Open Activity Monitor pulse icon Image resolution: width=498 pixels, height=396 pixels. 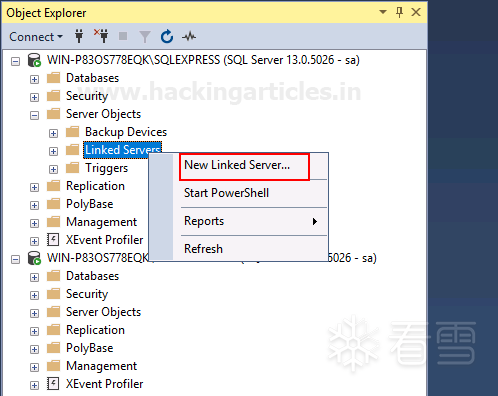189,36
